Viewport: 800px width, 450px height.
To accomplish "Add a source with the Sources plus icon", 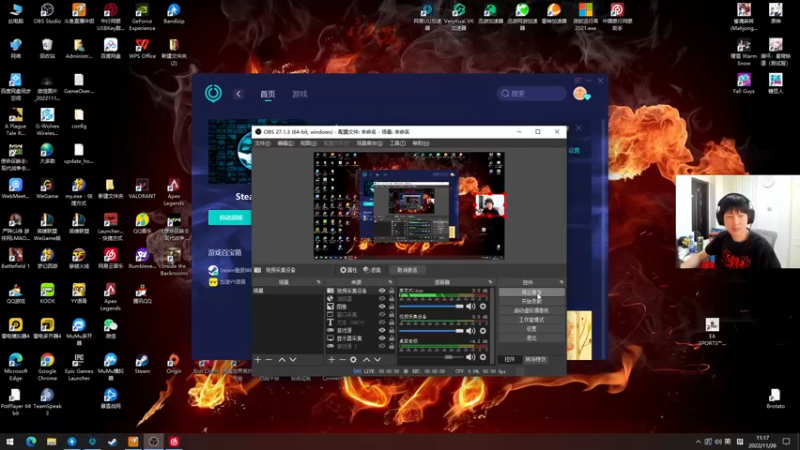I will 331,360.
